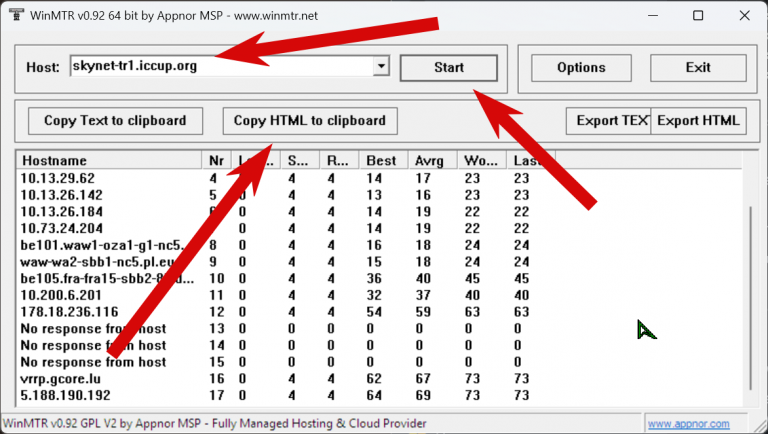
Task: Sort by the Hostname column header
Action: point(109,161)
